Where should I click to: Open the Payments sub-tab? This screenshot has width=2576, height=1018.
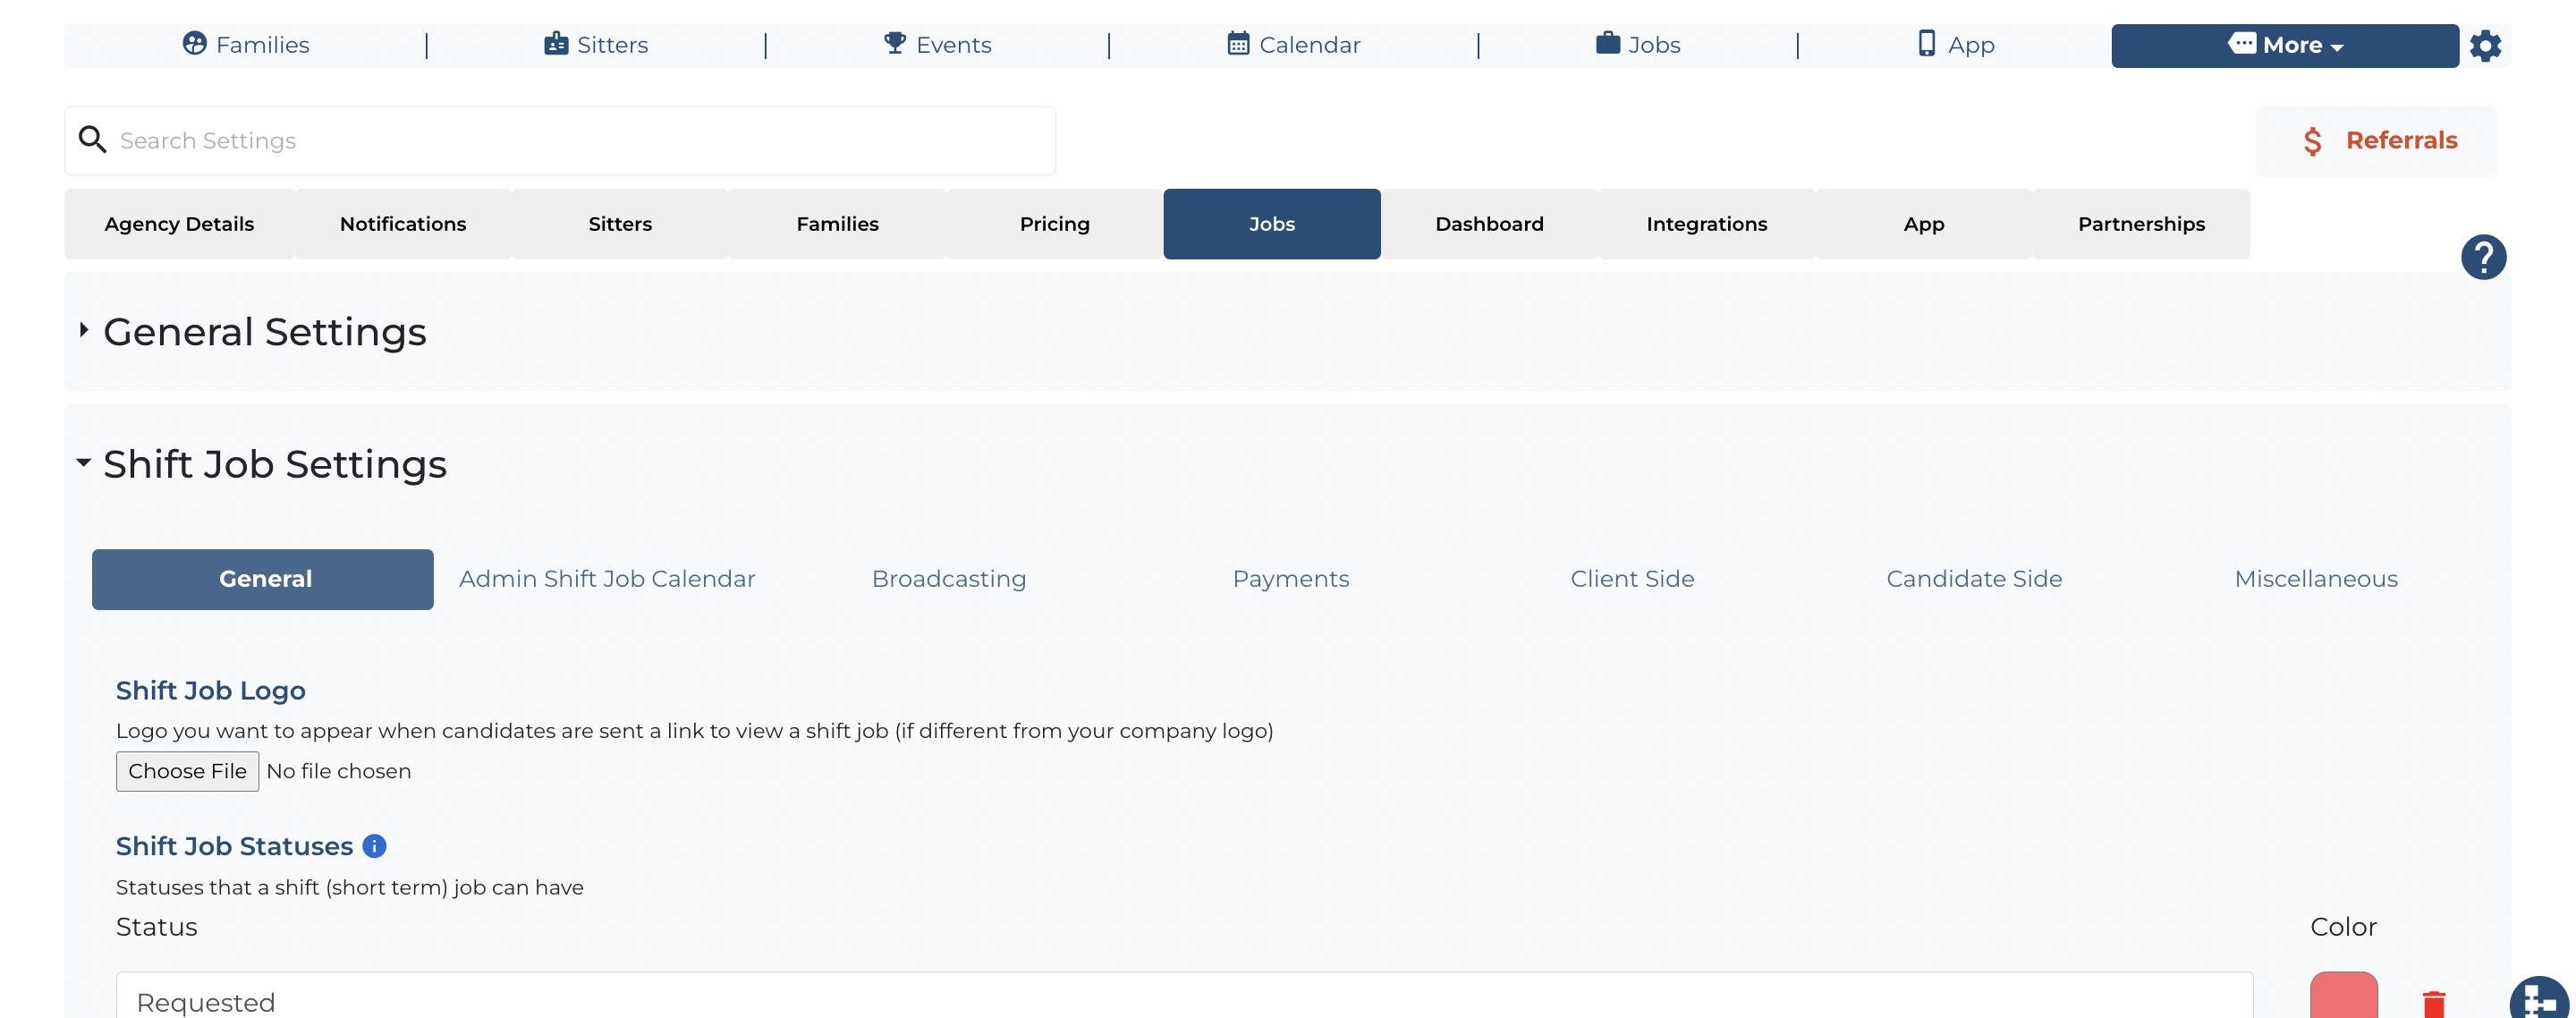[x=1291, y=579]
